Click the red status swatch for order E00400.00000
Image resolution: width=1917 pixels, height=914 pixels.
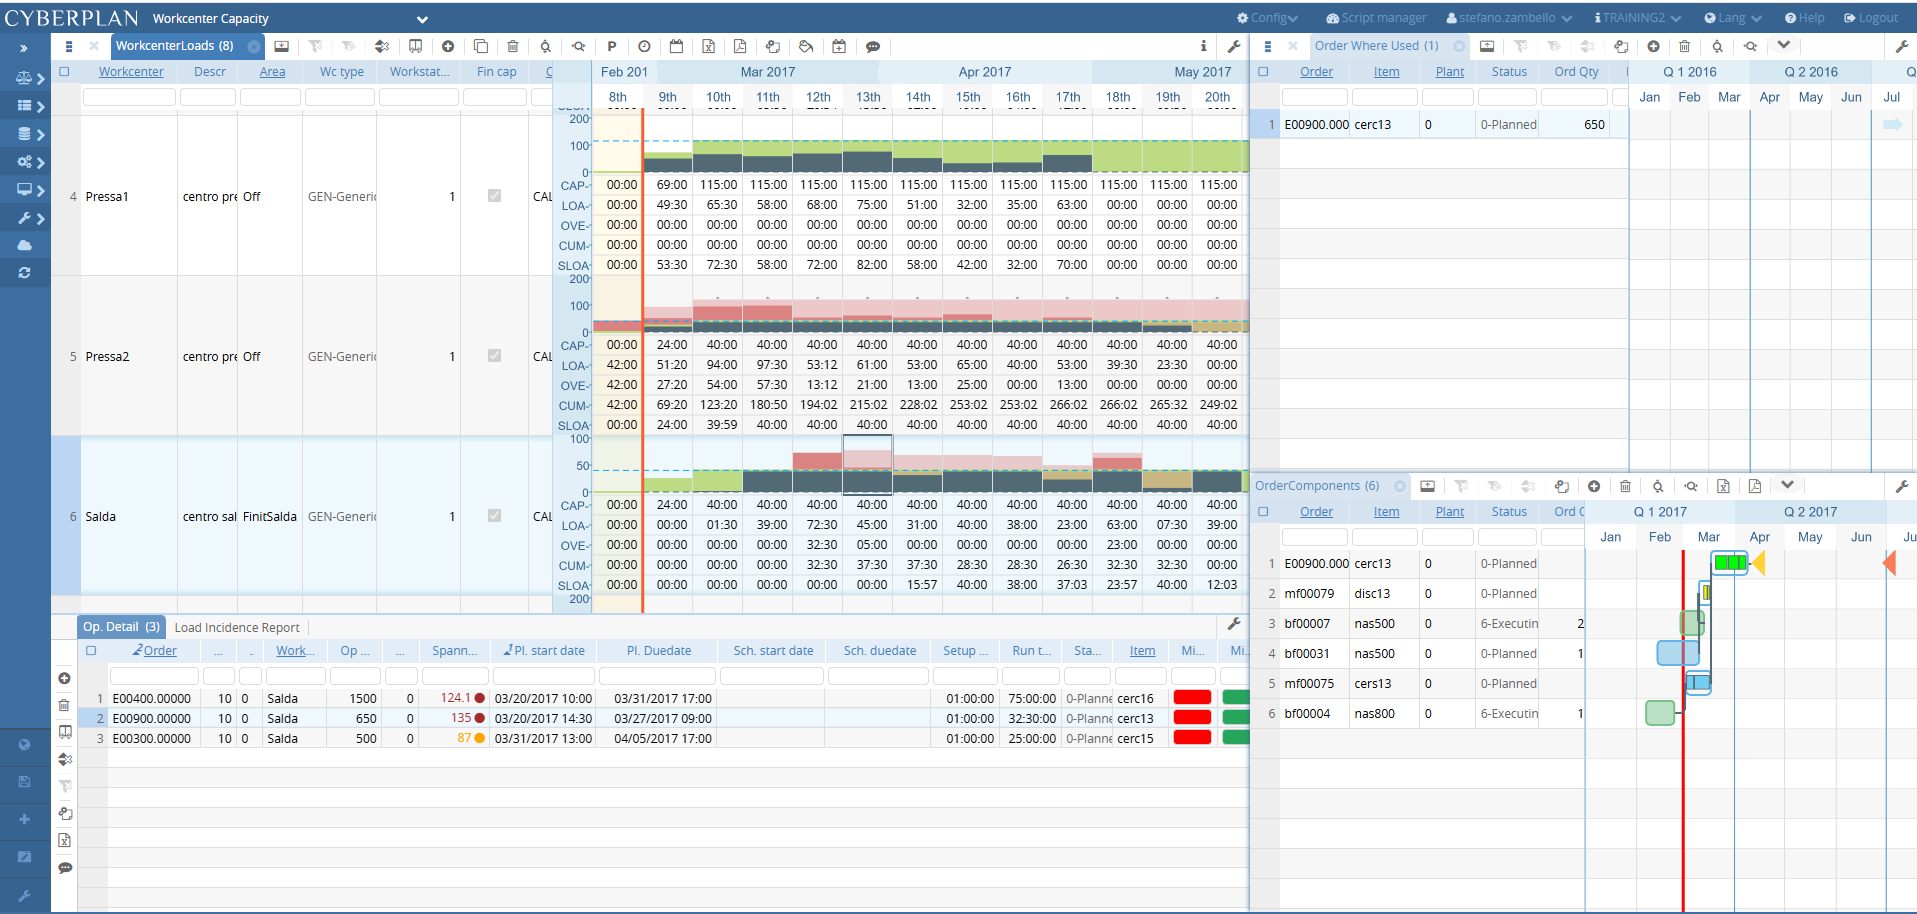(x=1190, y=698)
